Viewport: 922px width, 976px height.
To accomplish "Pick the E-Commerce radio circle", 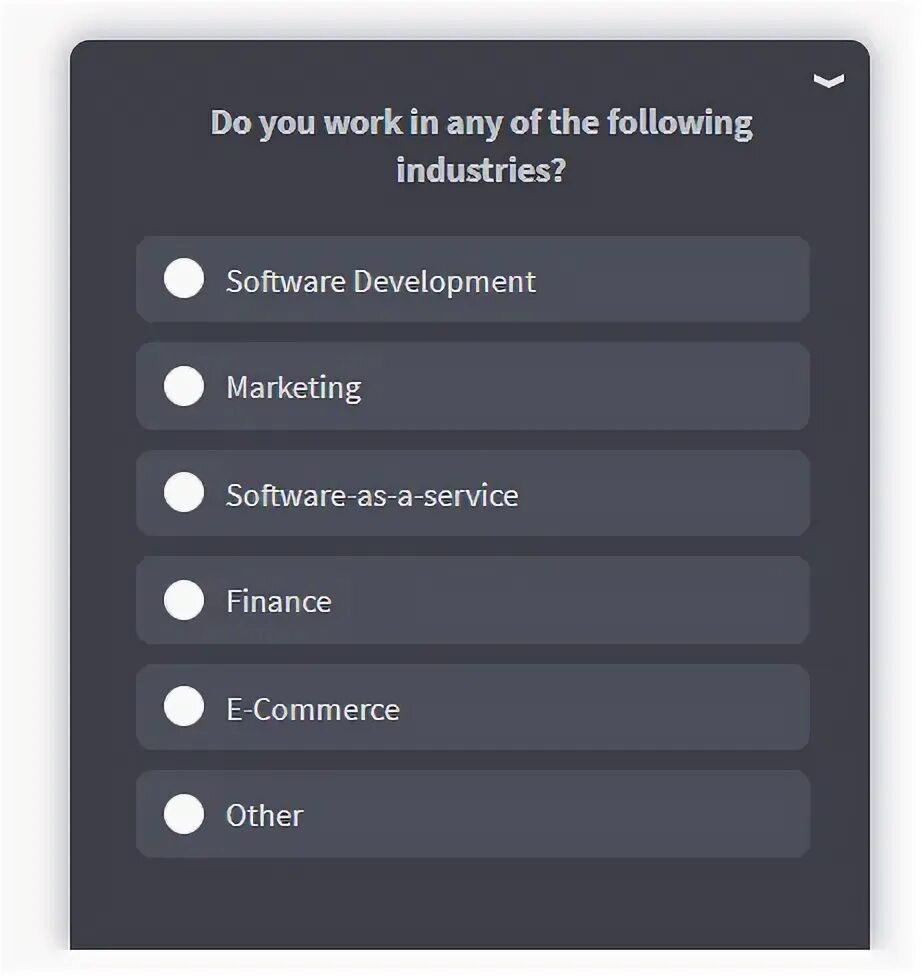I will pos(184,706).
